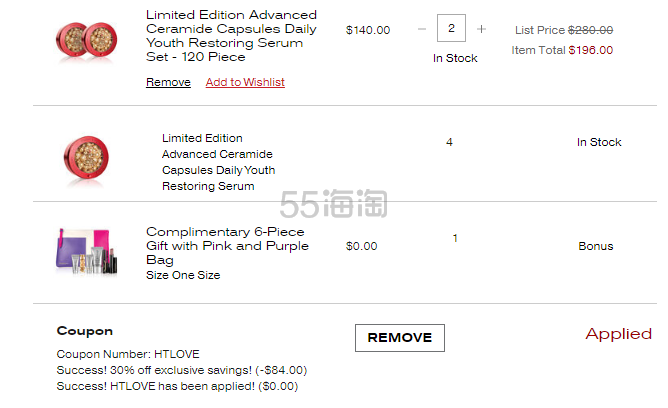Decrease quantity with the minus icon
The width and height of the screenshot is (668, 408).
pyautogui.click(x=422, y=29)
